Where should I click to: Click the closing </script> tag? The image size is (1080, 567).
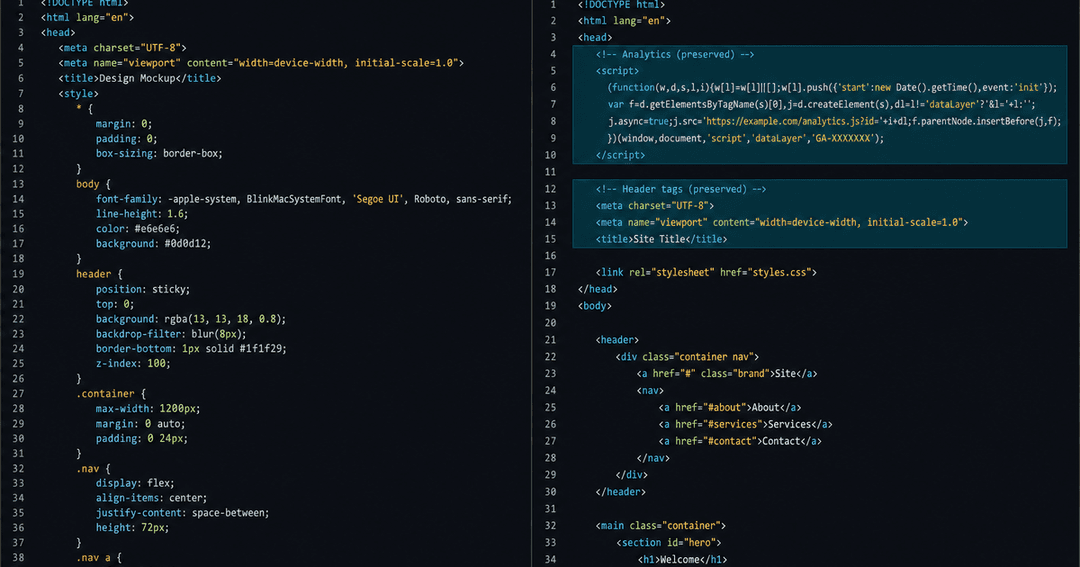[621, 155]
